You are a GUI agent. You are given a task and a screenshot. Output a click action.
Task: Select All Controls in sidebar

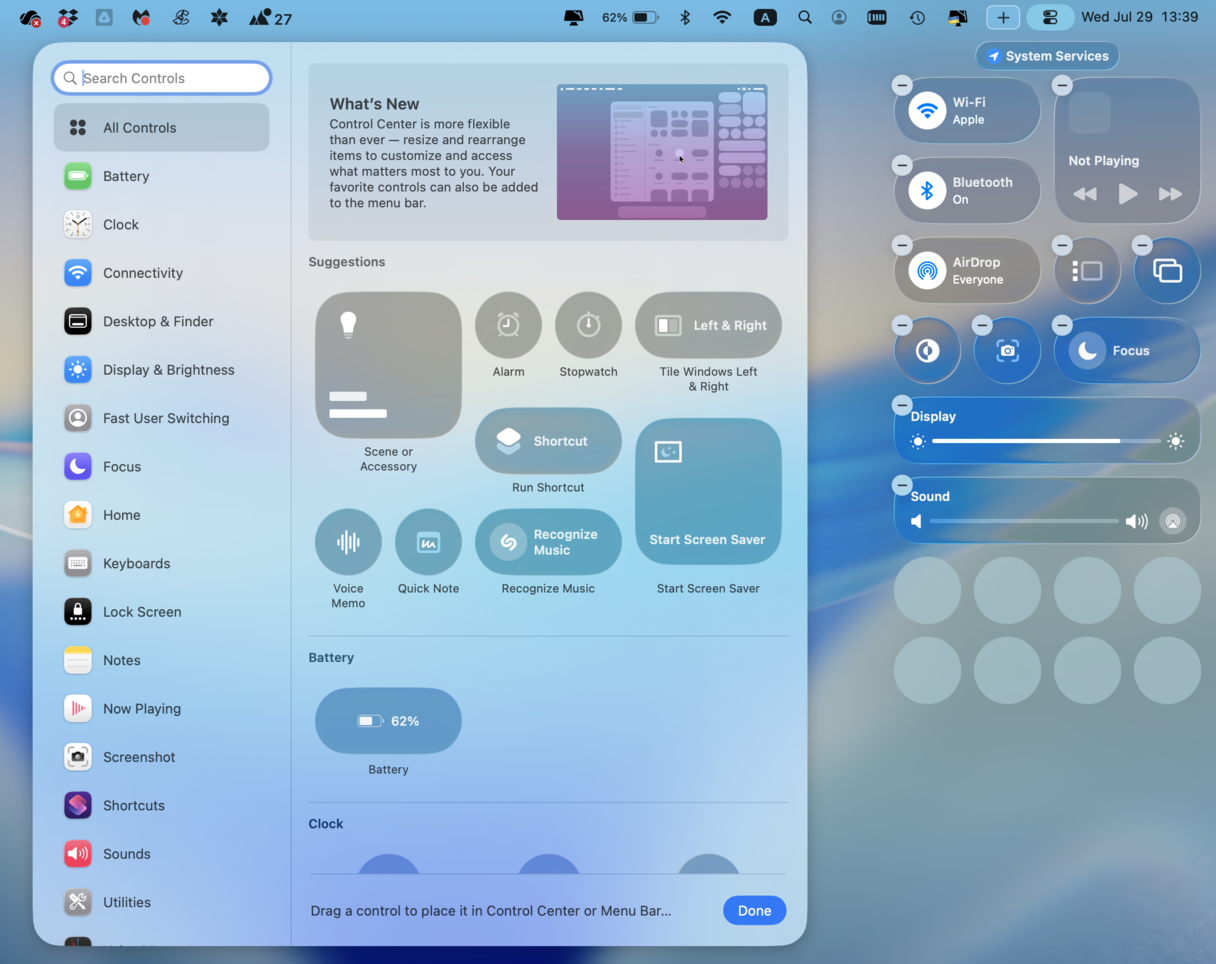[x=161, y=128]
